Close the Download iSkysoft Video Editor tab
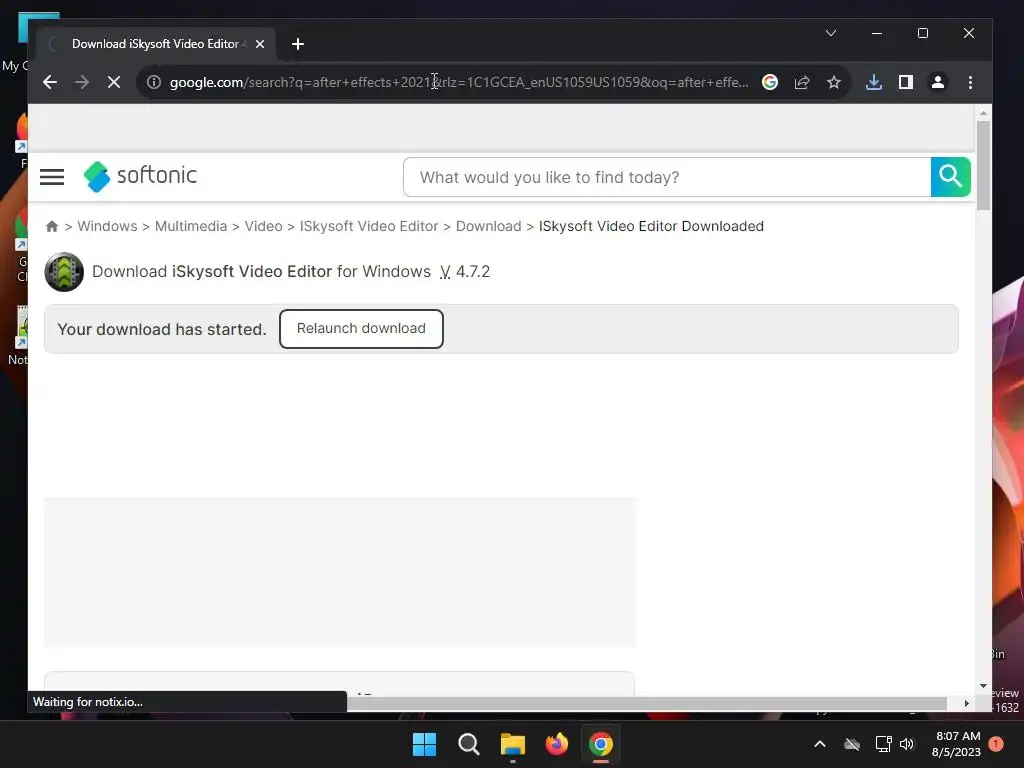This screenshot has width=1024, height=768. 260,44
